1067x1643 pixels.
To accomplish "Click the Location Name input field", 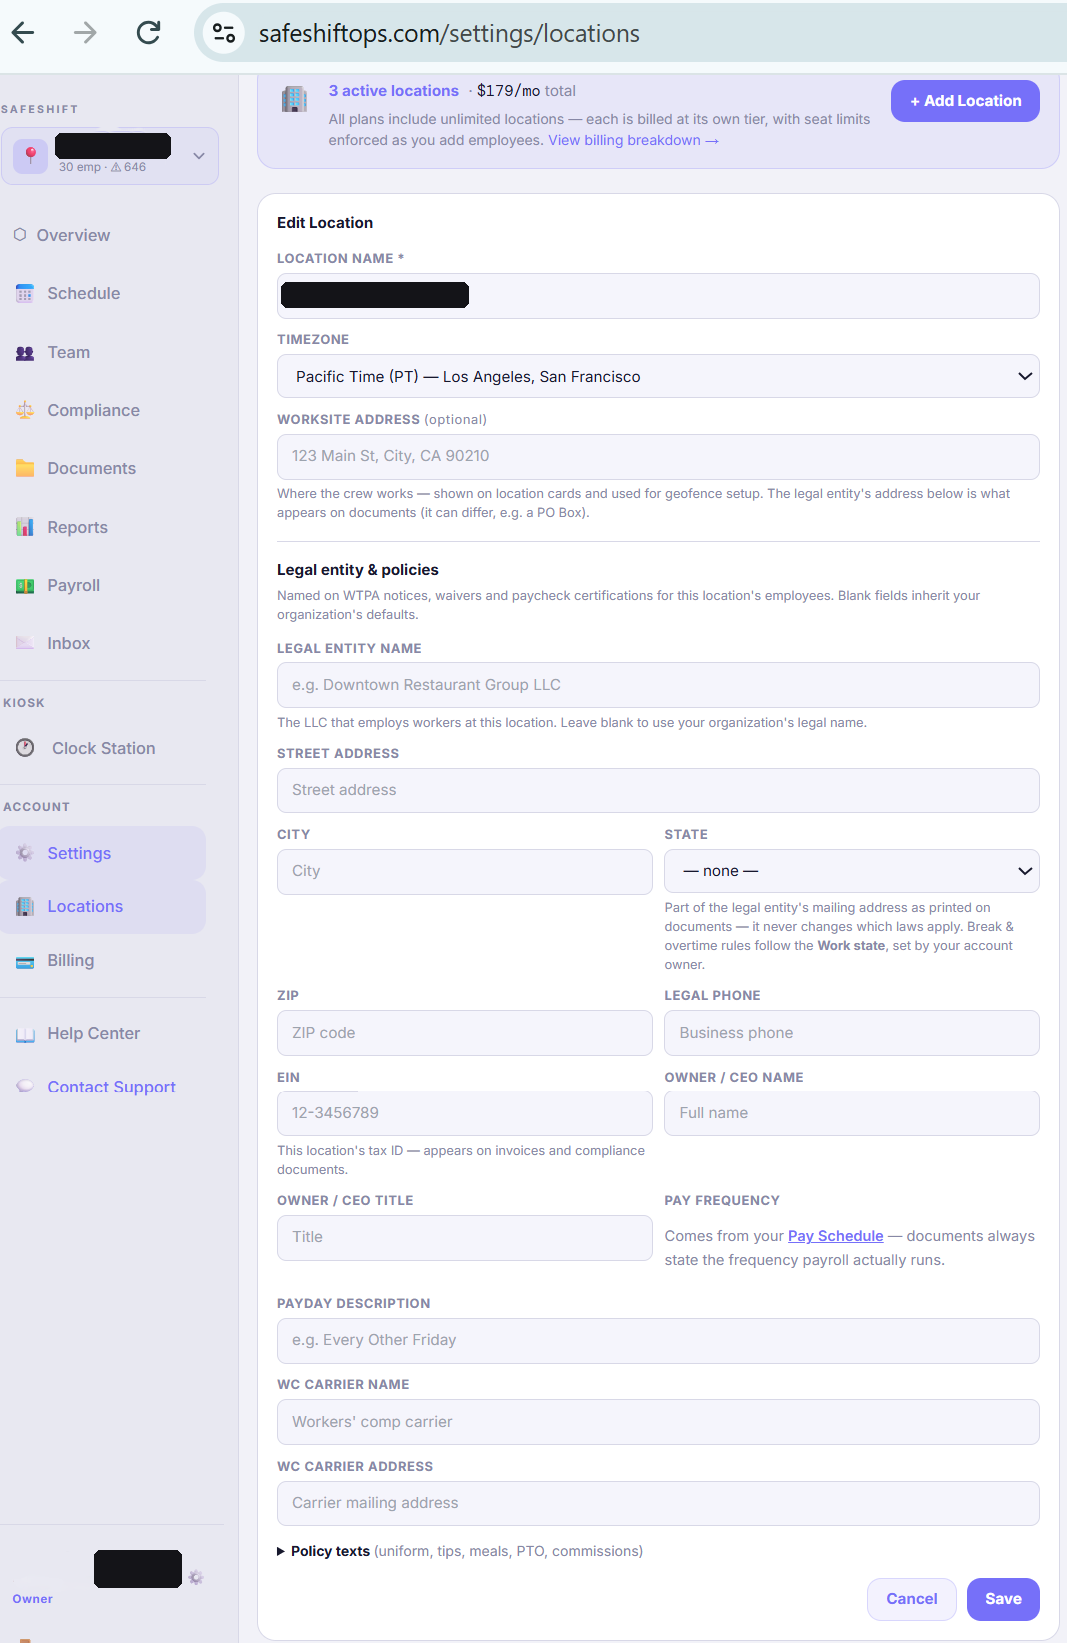I will (658, 296).
